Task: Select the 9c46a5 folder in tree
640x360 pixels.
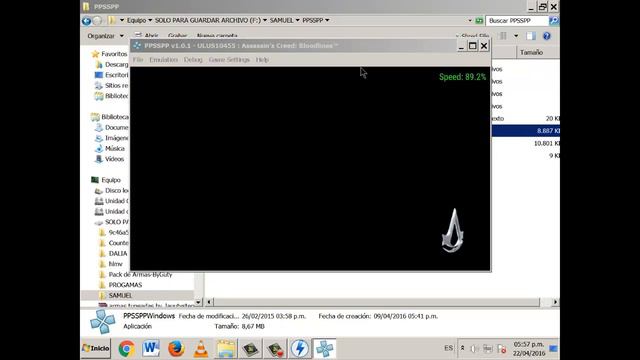Action: [114, 233]
